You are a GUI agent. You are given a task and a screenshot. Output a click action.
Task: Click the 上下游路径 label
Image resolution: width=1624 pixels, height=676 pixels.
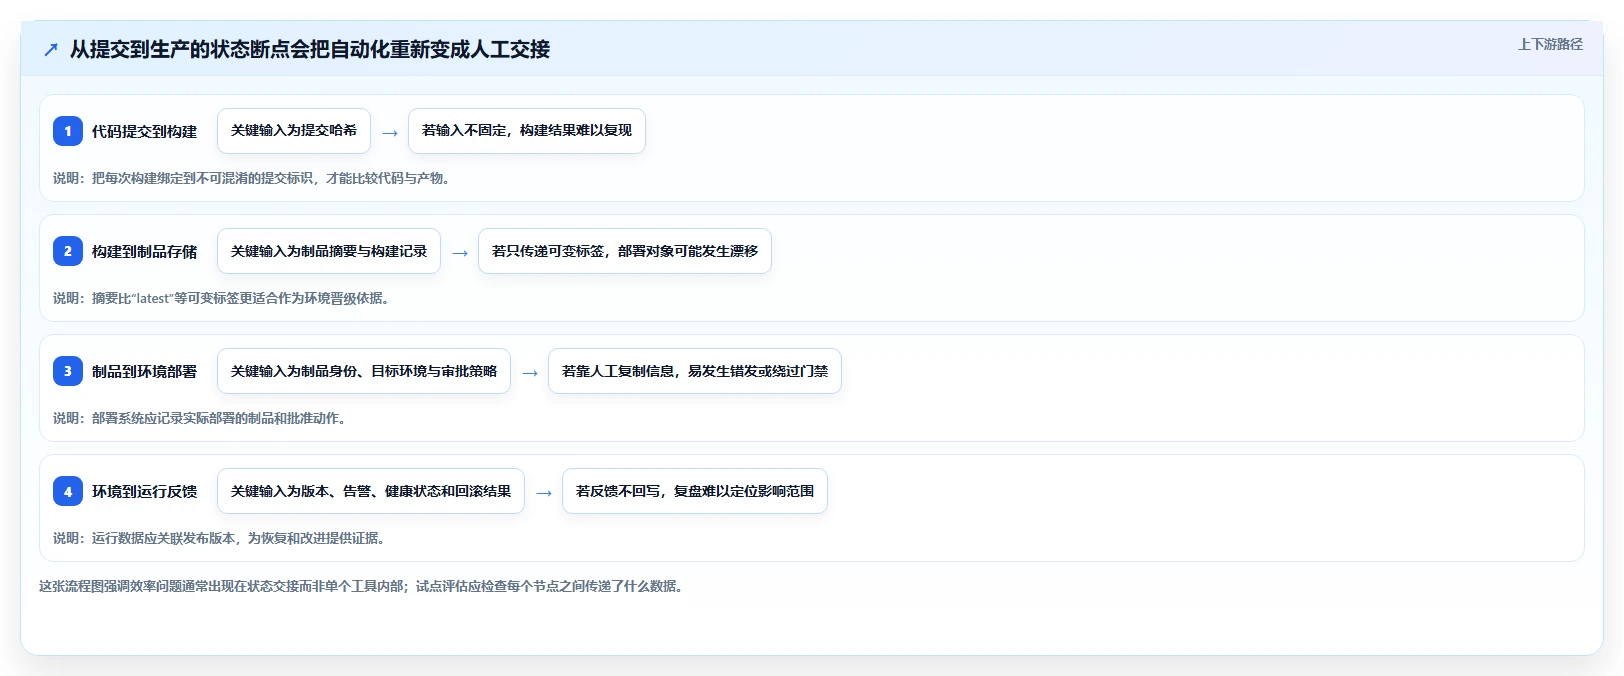coord(1550,44)
